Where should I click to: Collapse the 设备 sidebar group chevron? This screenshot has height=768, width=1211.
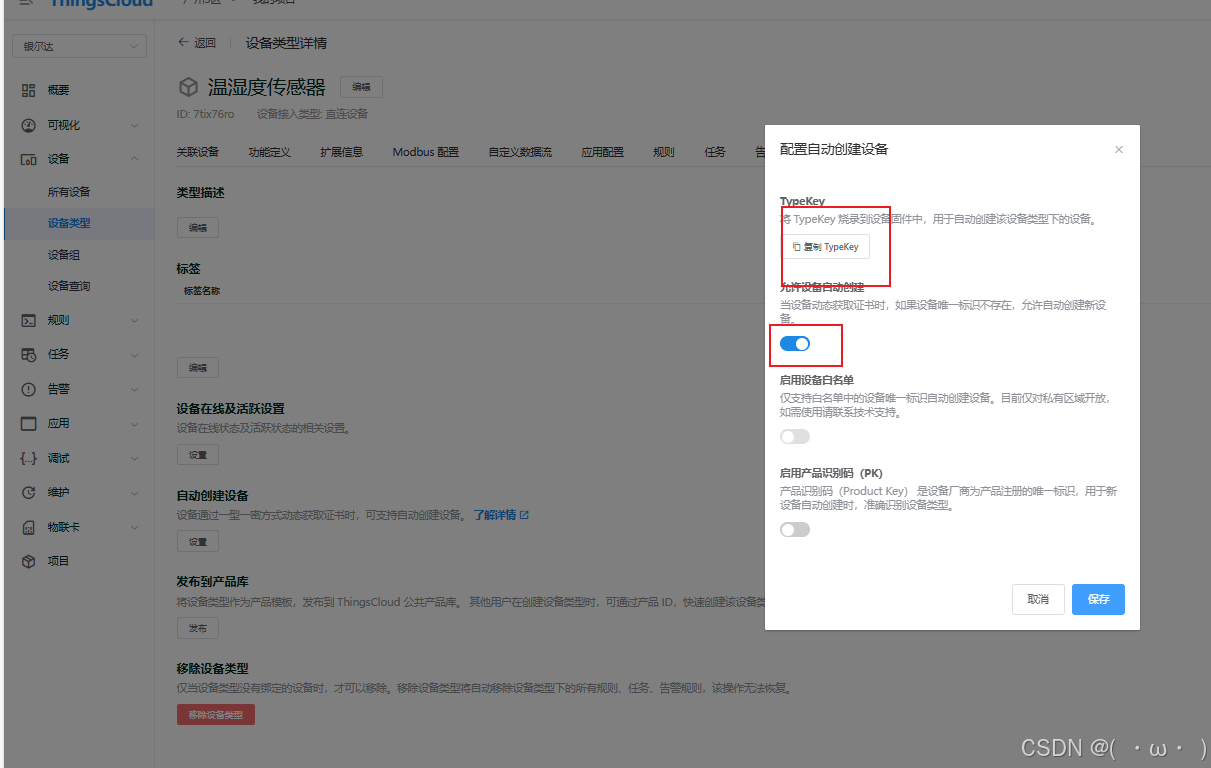point(134,159)
